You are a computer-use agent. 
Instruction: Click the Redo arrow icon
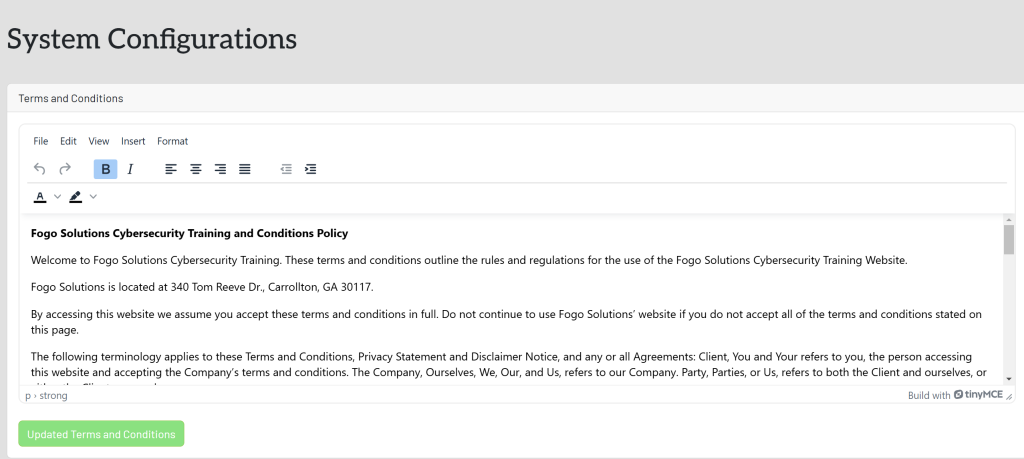65,169
